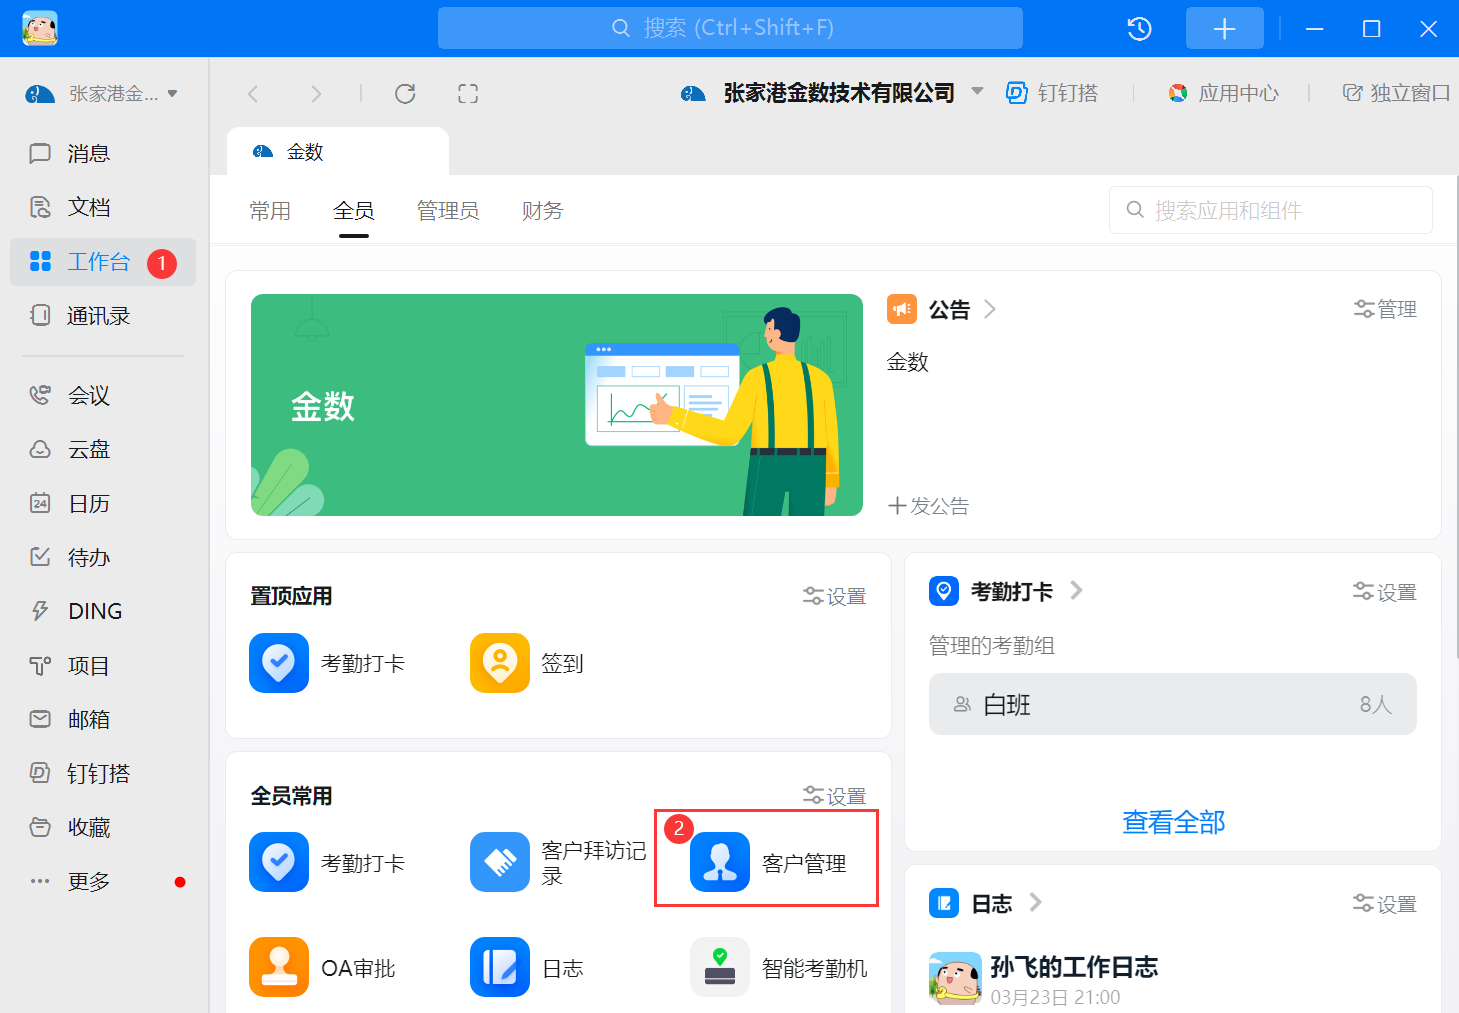Image resolution: width=1459 pixels, height=1013 pixels.
Task: Toggle fullscreen expand icon
Action: click(468, 94)
